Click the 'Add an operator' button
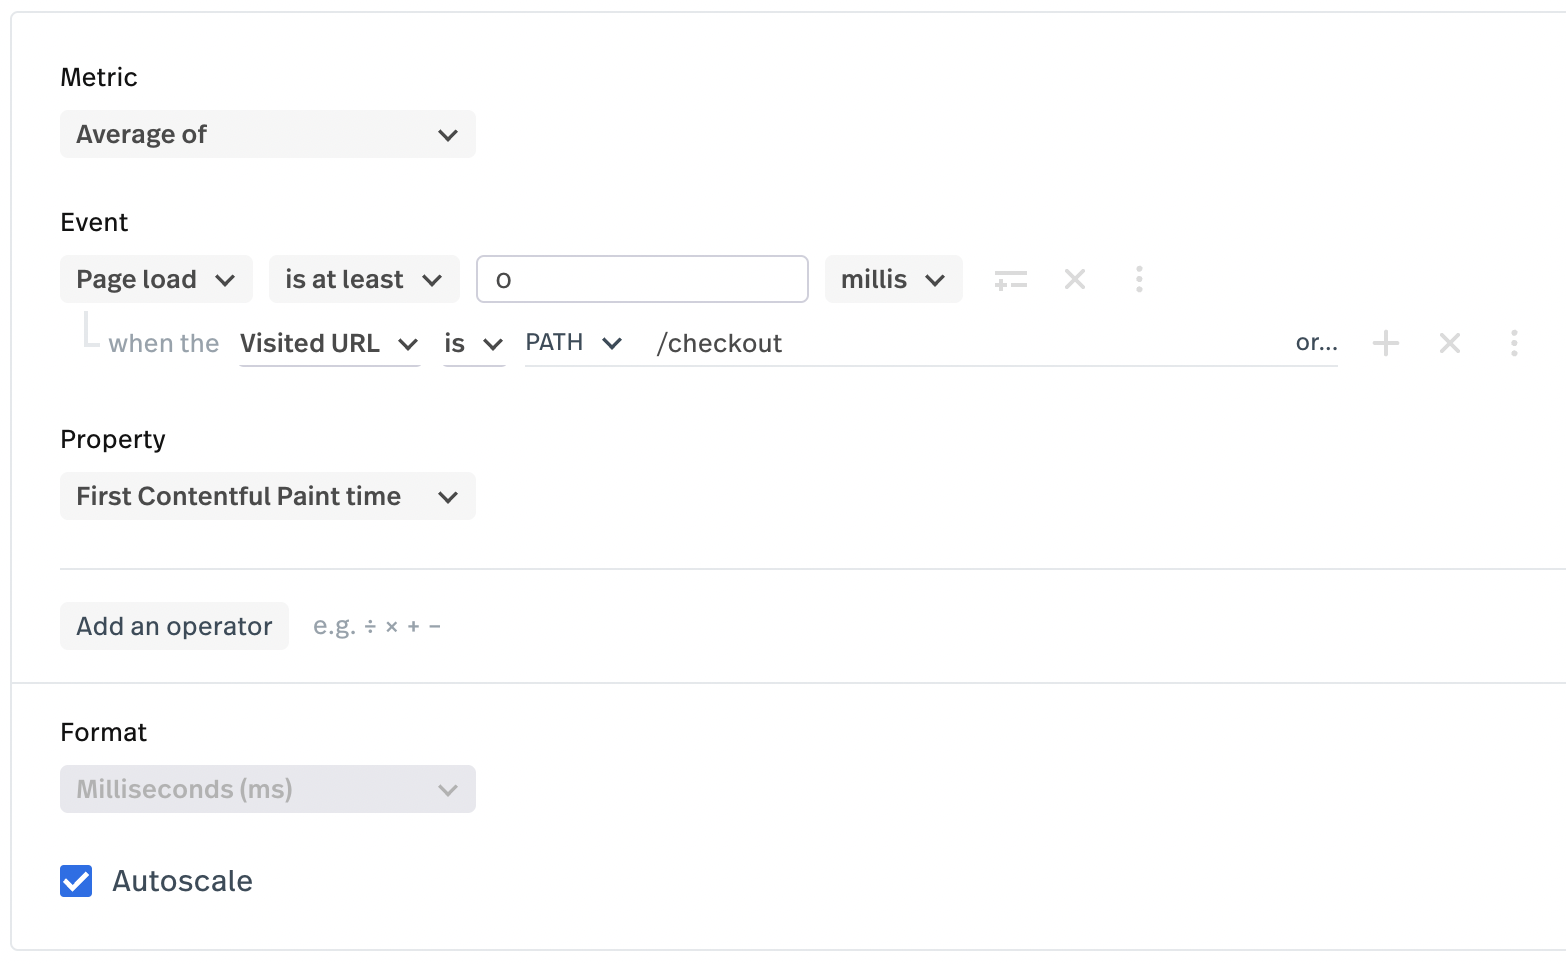The width and height of the screenshot is (1566, 964). click(174, 626)
